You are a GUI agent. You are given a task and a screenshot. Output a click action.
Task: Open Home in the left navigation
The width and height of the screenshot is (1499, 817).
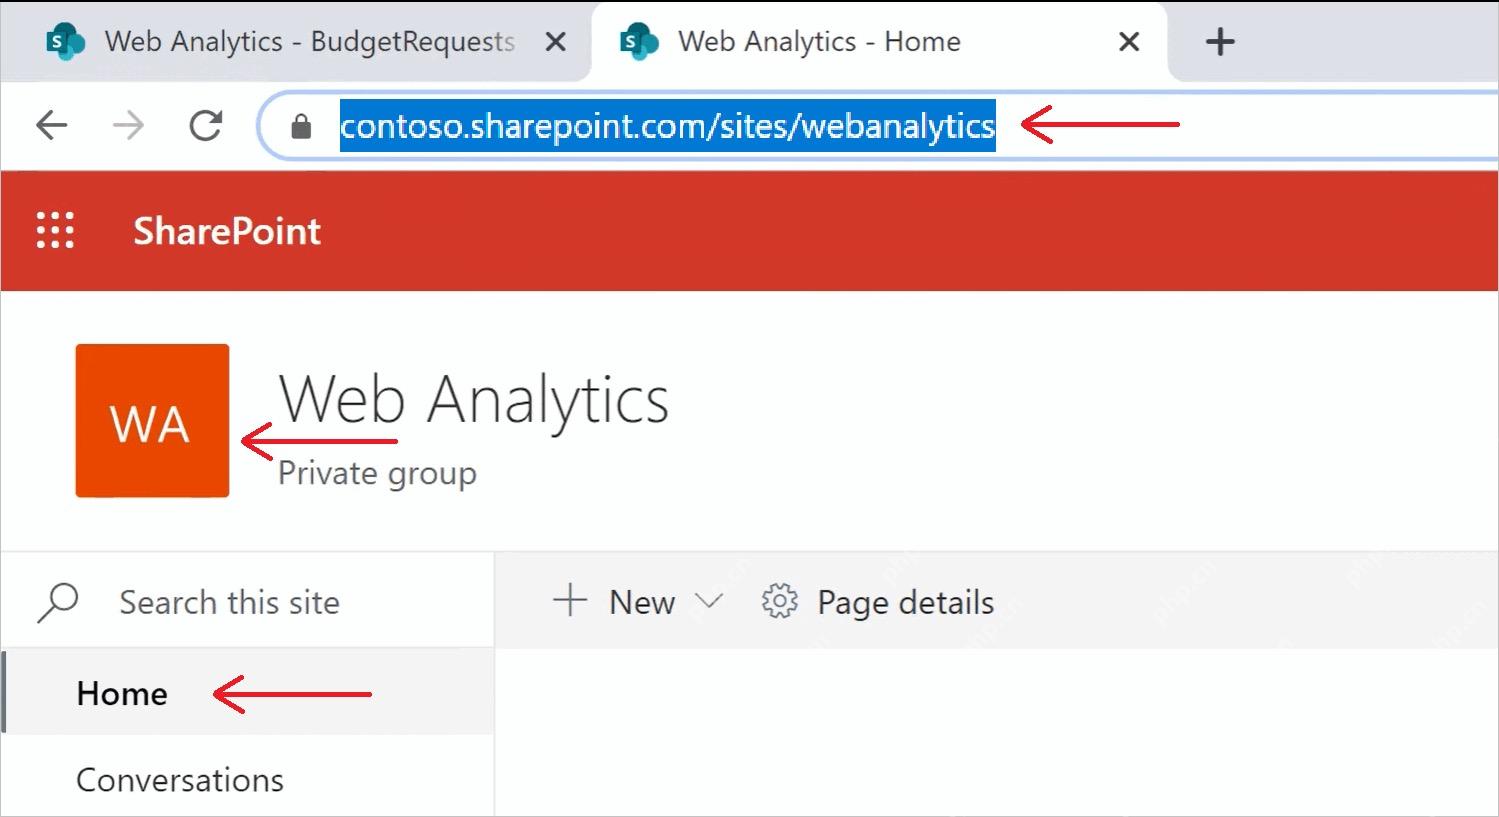click(x=247, y=693)
